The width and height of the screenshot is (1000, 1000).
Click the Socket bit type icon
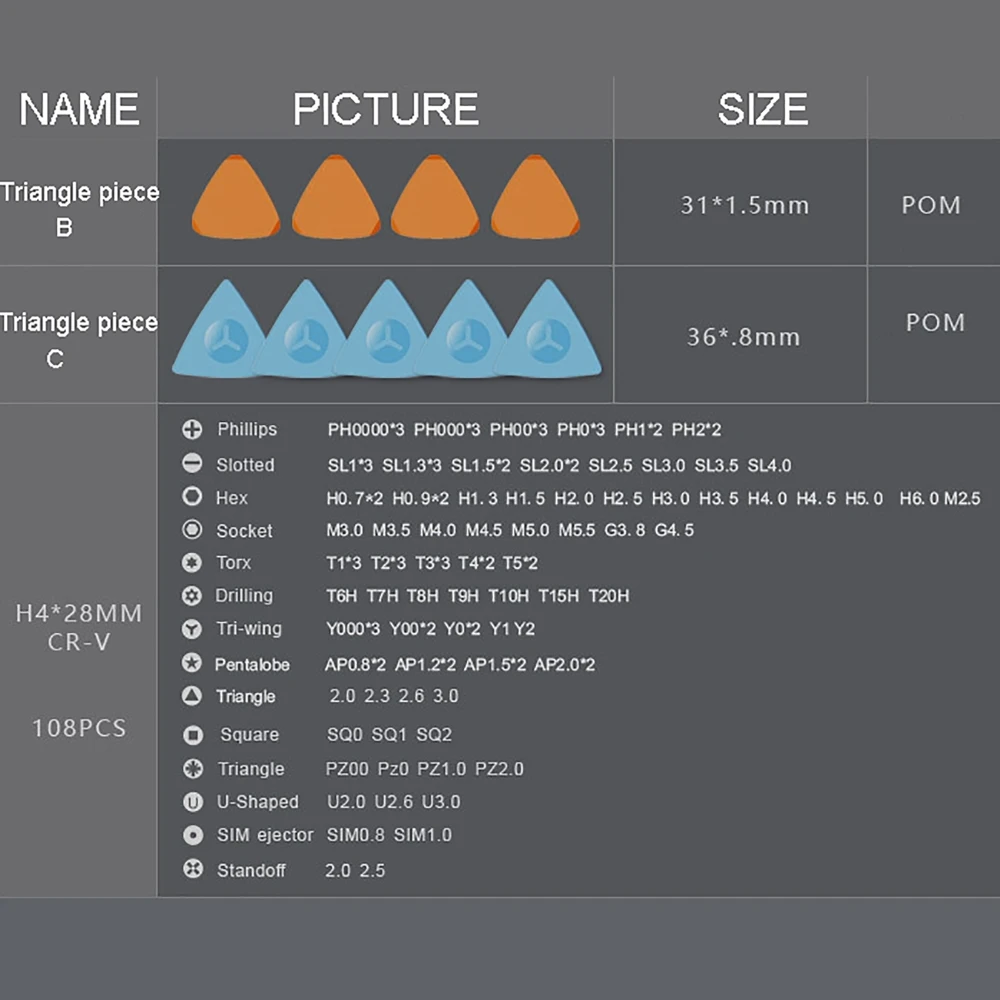[x=192, y=530]
